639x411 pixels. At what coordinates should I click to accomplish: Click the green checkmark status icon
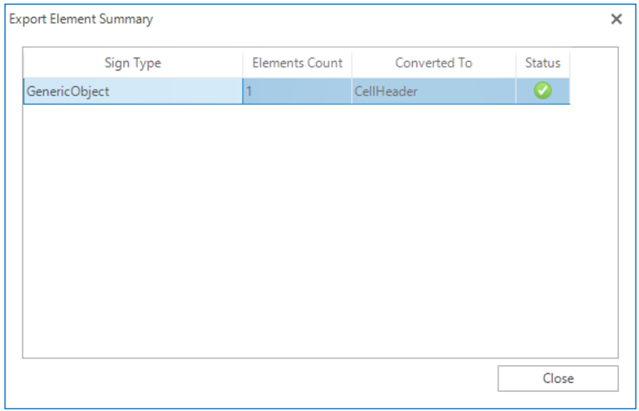pyautogui.click(x=543, y=91)
